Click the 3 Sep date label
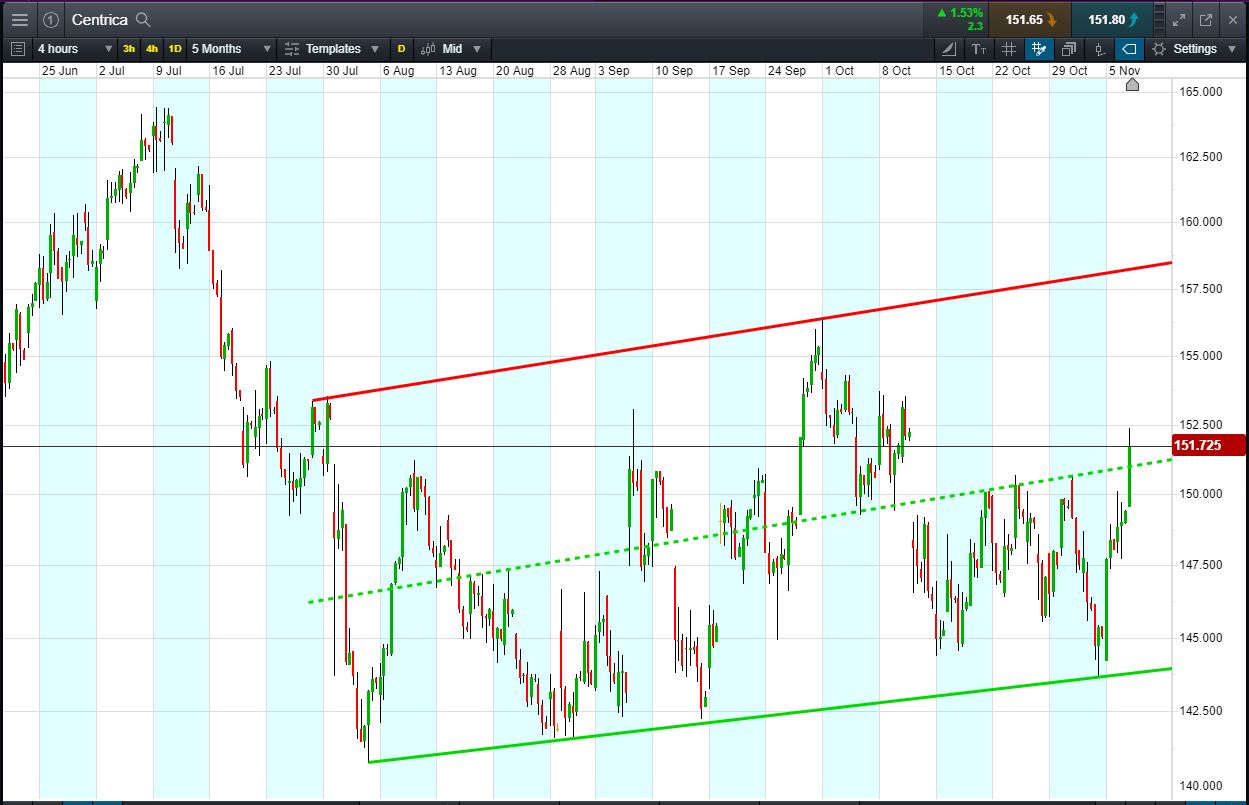This screenshot has width=1249, height=805. [613, 71]
